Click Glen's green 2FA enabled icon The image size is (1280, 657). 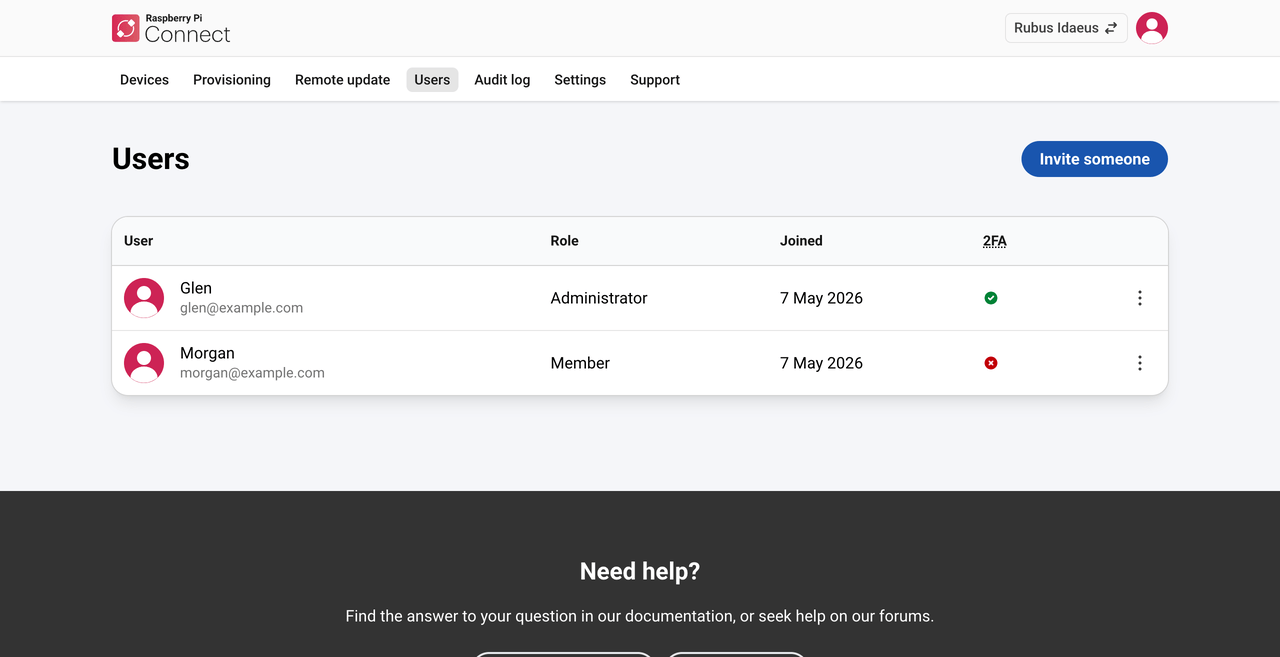click(x=991, y=298)
